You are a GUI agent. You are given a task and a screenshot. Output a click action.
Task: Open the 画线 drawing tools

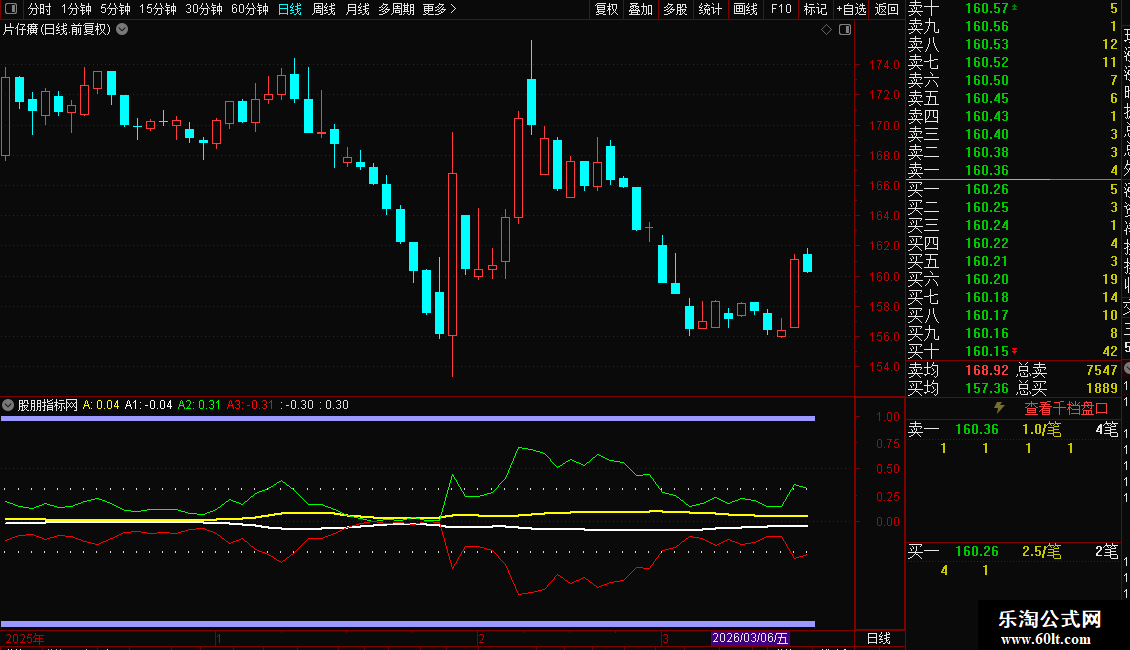745,9
